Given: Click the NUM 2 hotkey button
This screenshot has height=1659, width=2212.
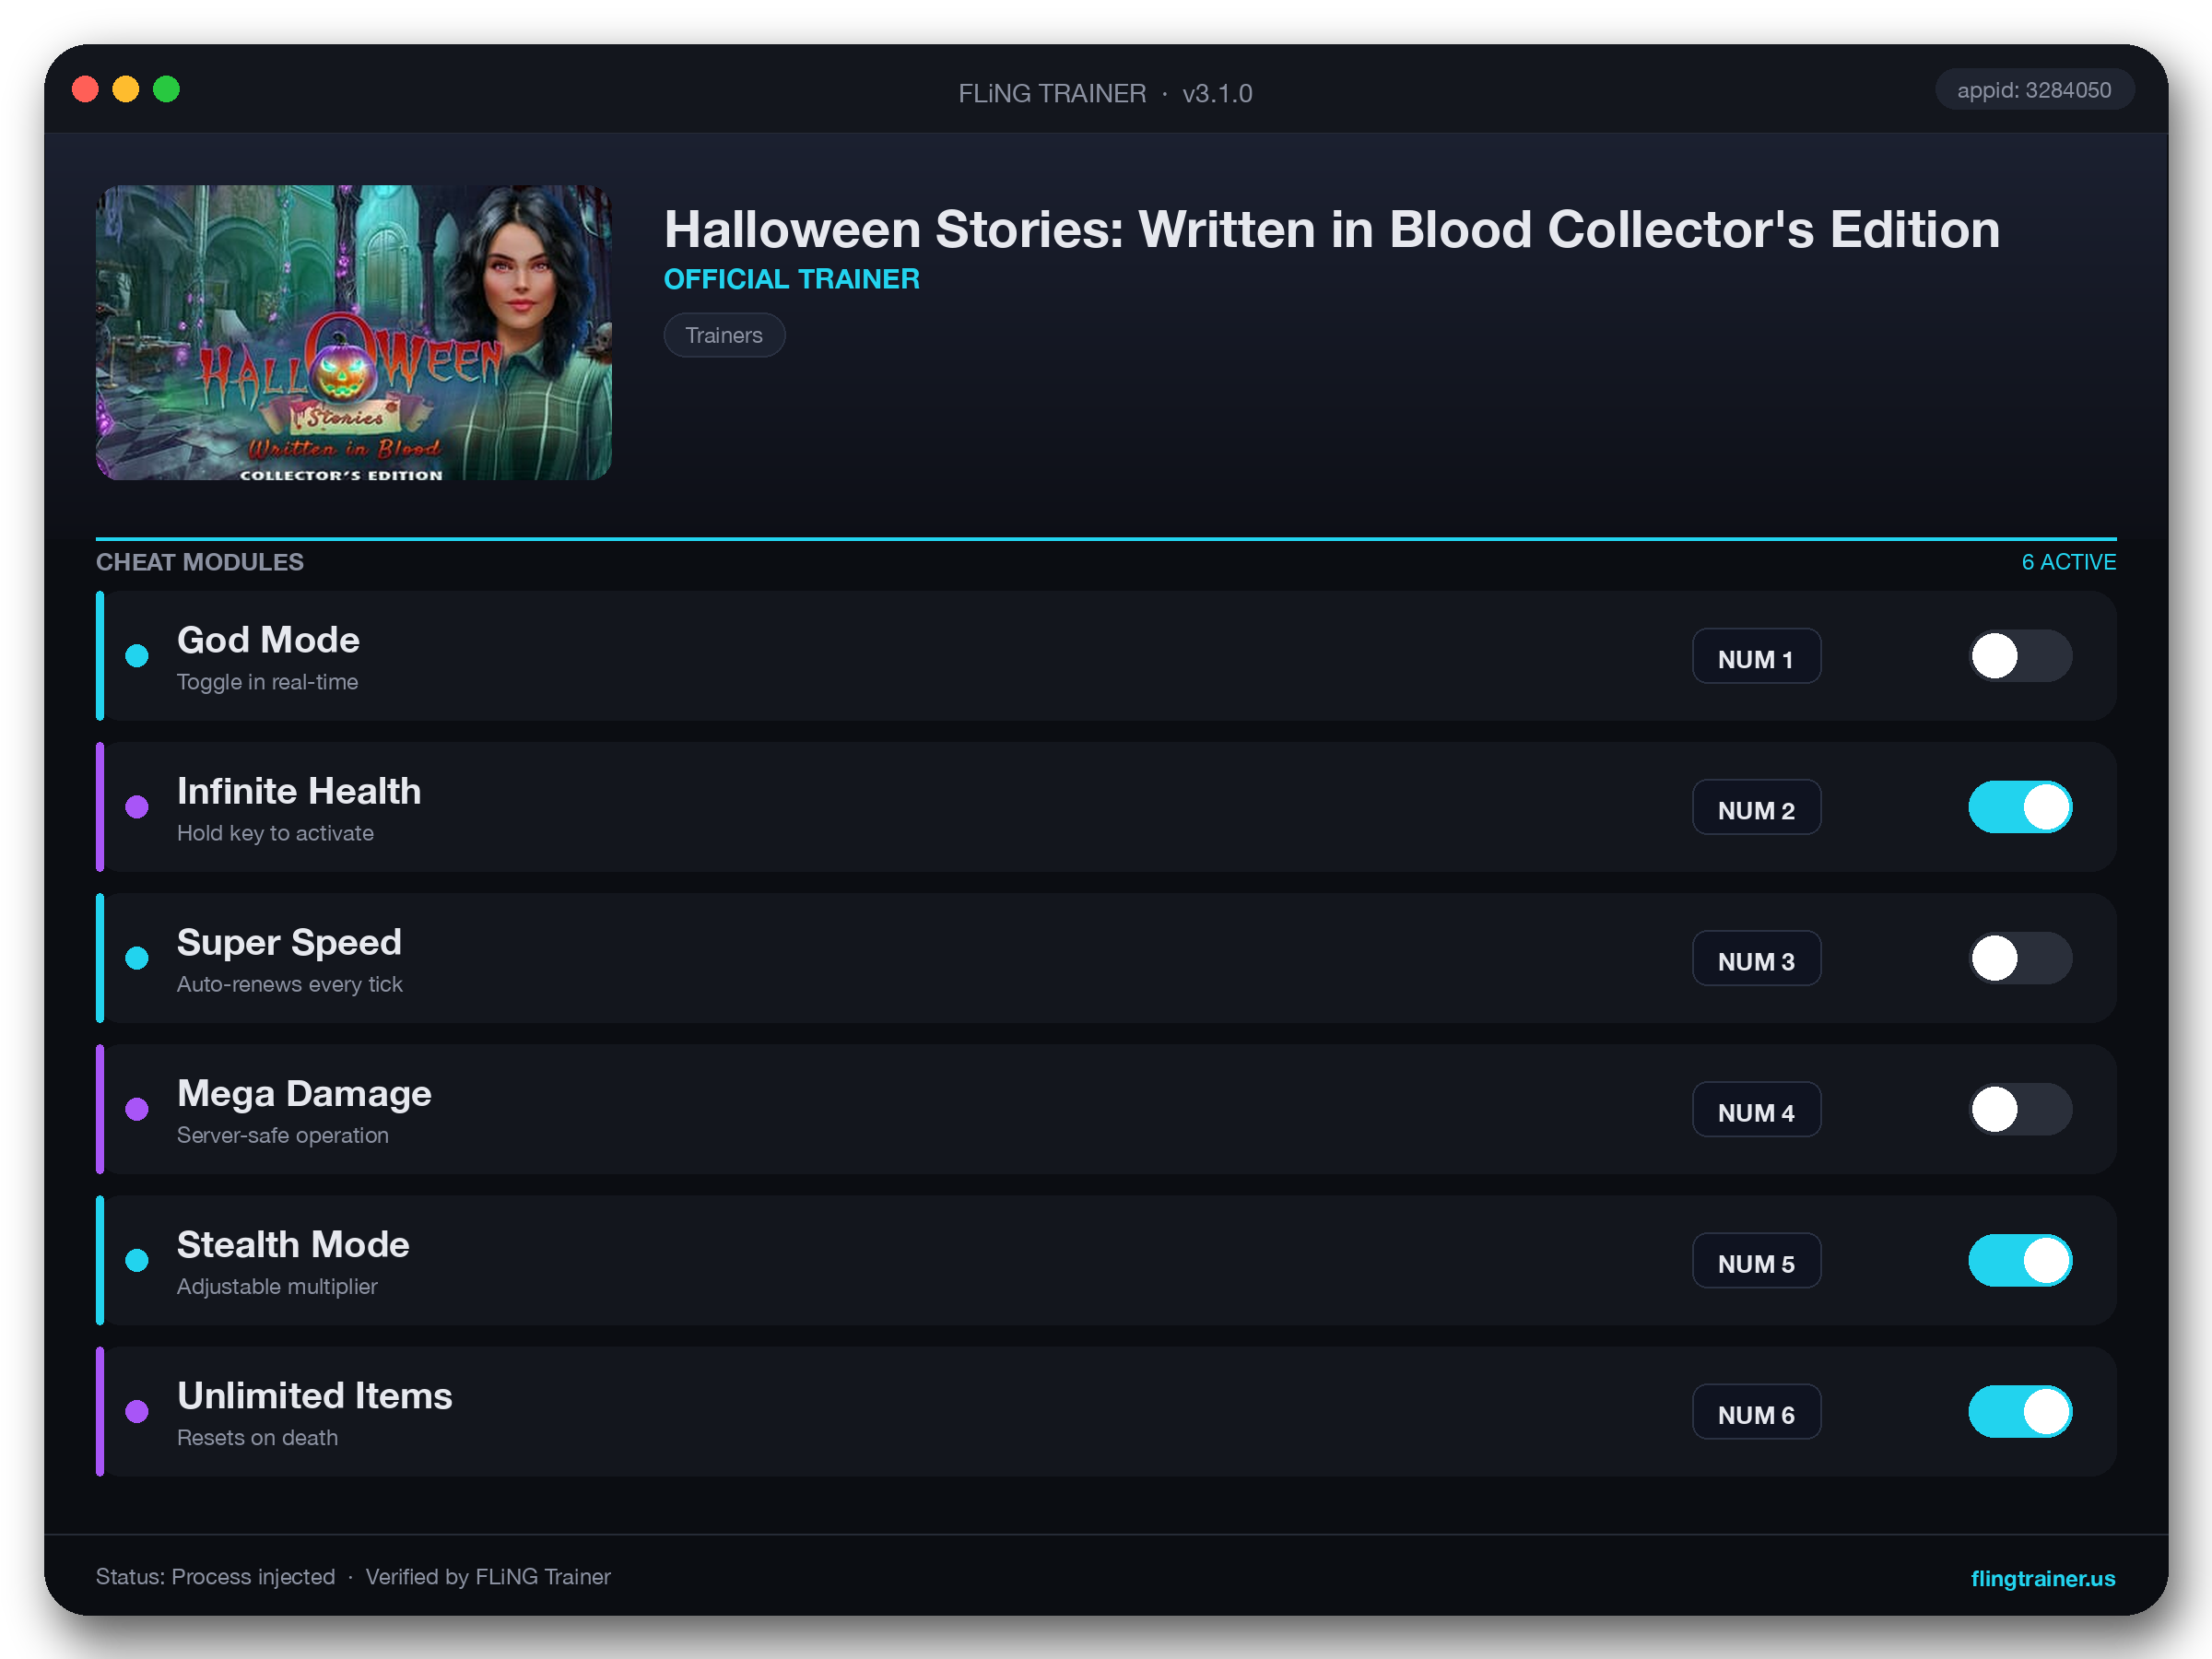Looking at the screenshot, I should (x=1756, y=808).
